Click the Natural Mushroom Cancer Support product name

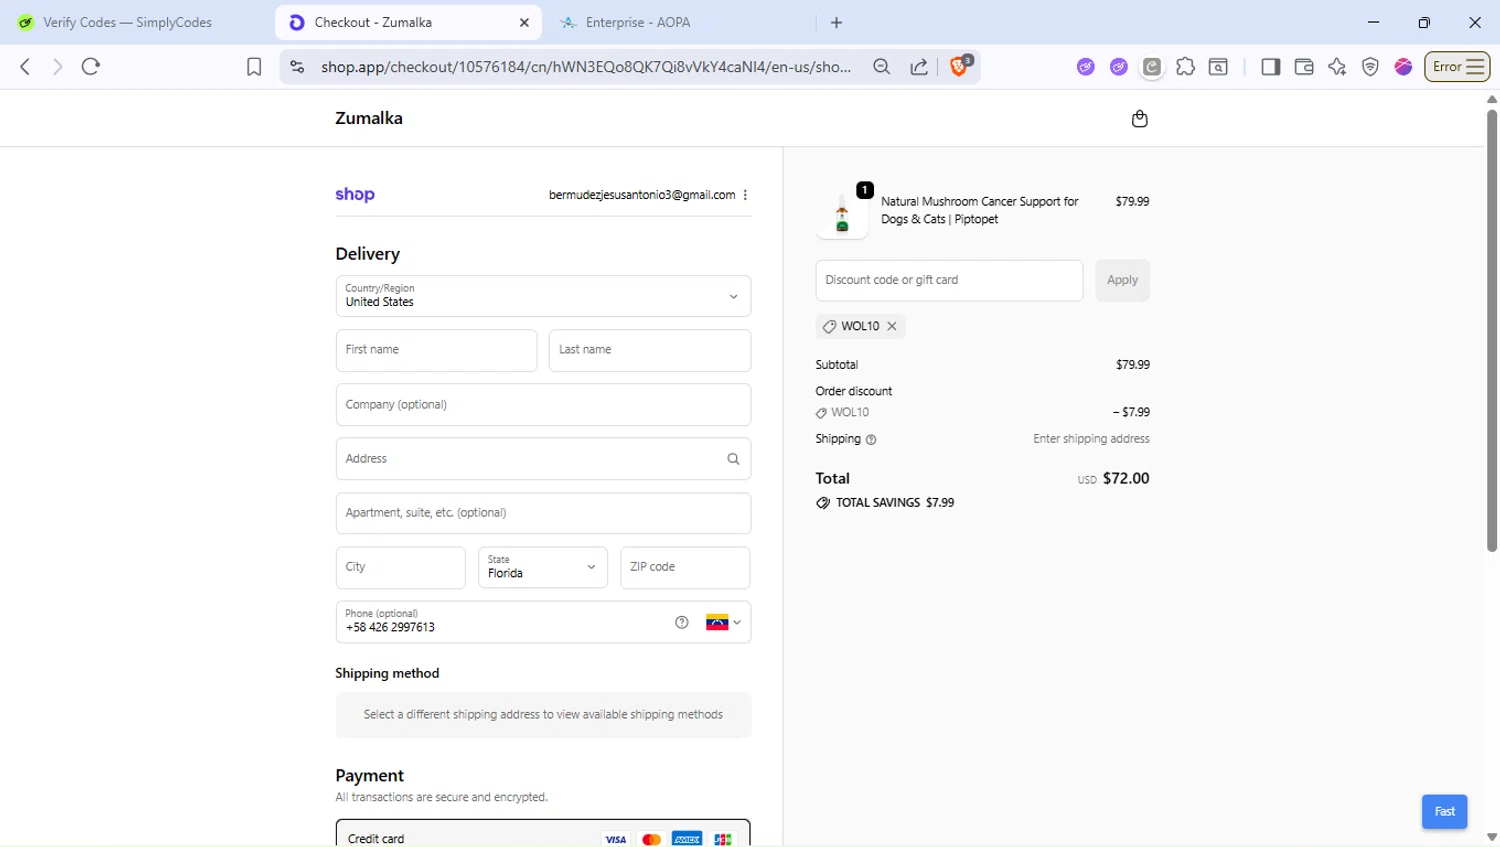(x=979, y=210)
